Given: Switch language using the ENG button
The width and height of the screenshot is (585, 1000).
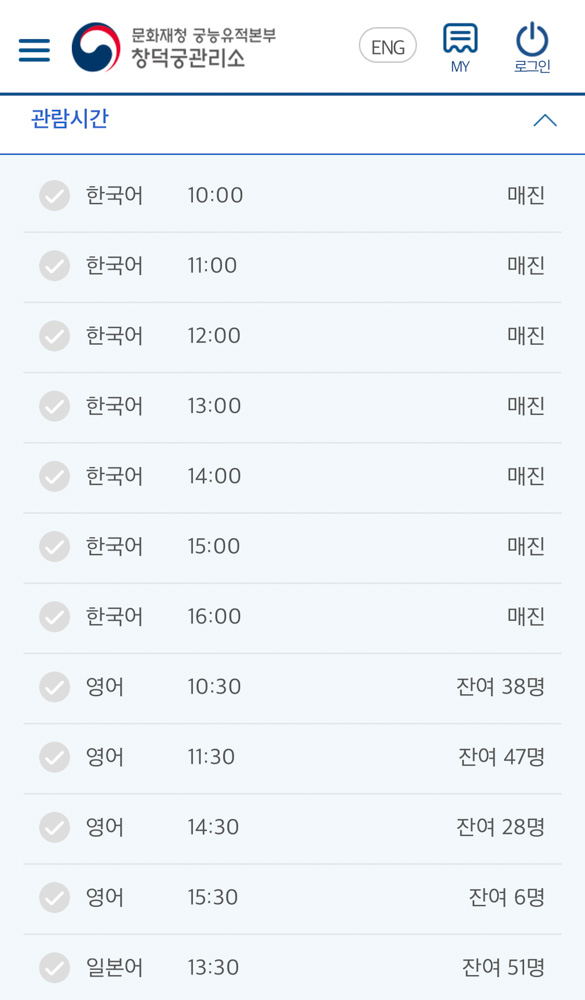Looking at the screenshot, I should (x=387, y=45).
